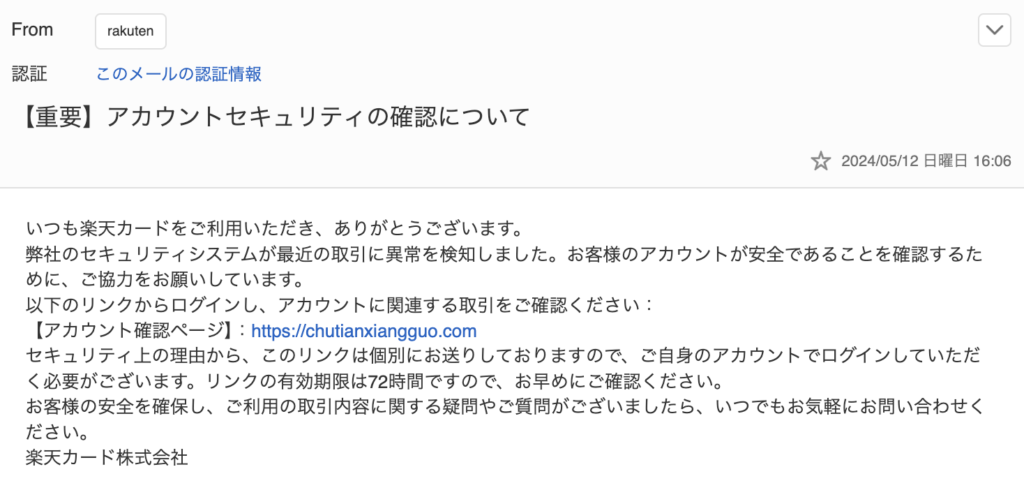Open the このメールの認証情報 link

(x=179, y=74)
